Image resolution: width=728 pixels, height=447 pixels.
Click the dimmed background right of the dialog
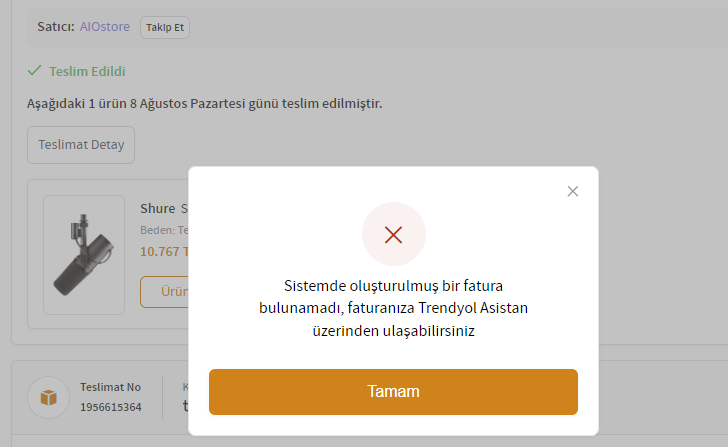point(660,250)
